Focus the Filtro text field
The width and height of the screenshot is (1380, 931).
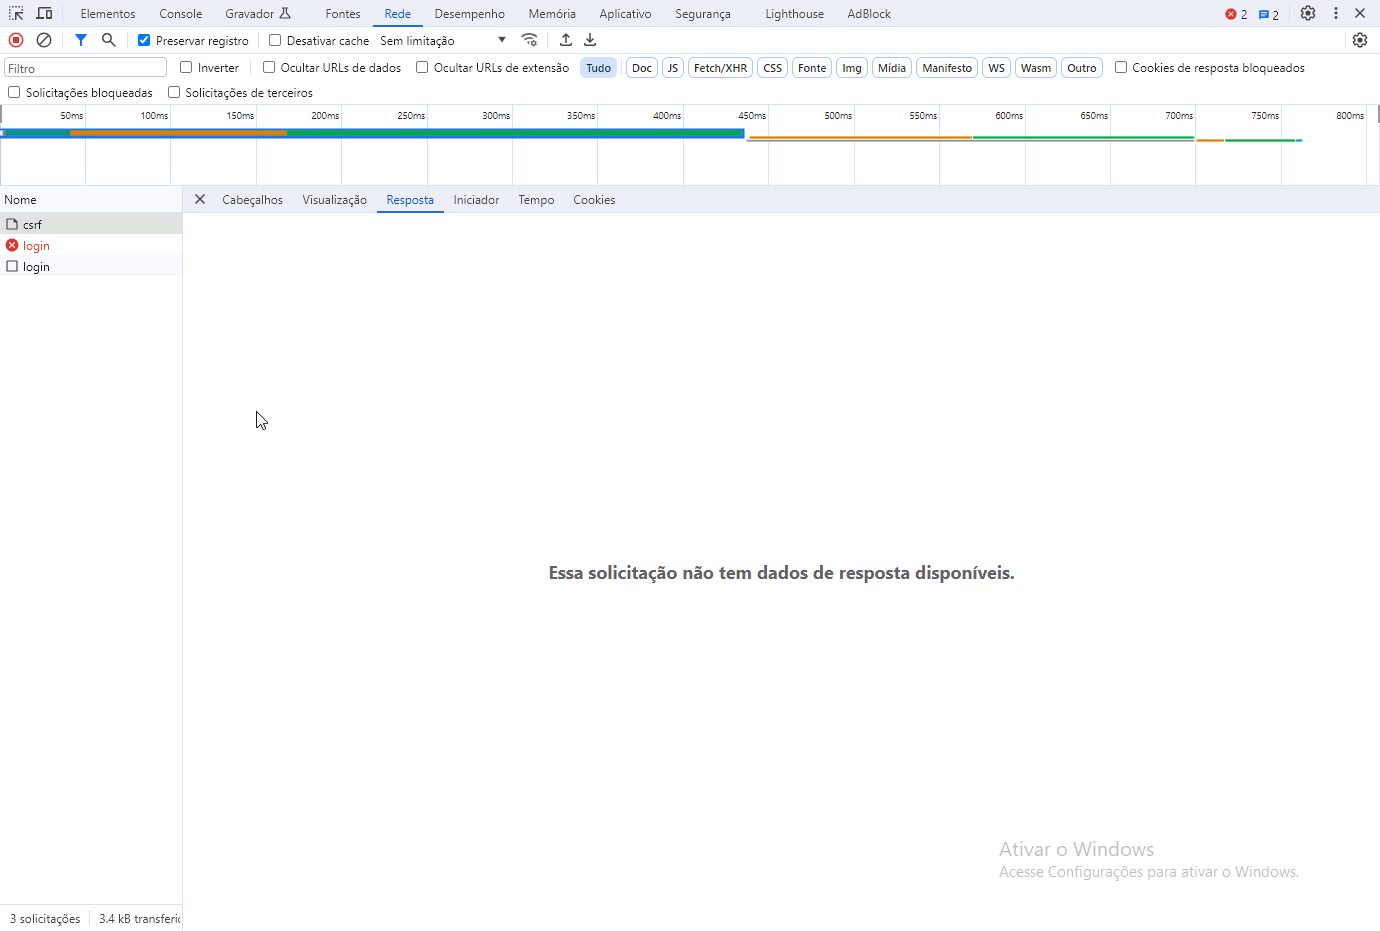click(x=86, y=68)
